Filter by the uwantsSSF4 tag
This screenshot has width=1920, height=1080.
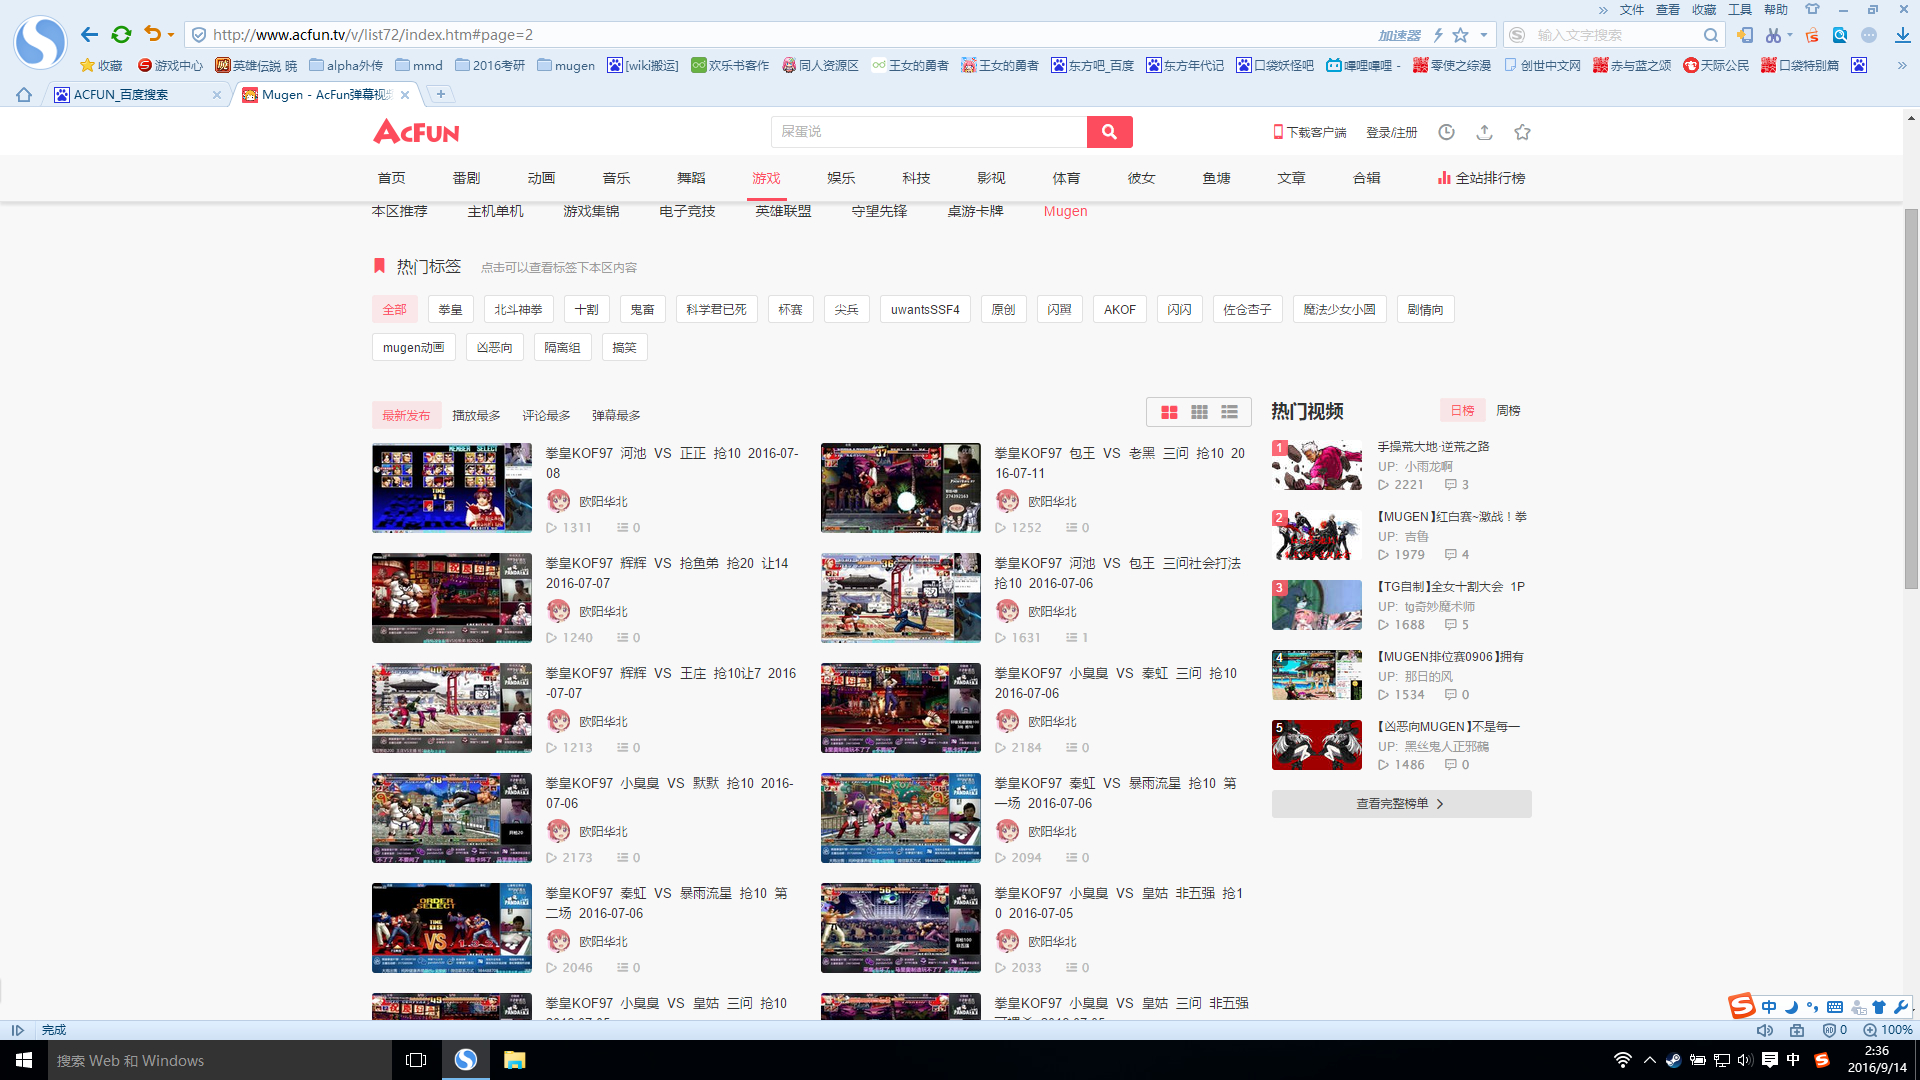pyautogui.click(x=925, y=309)
